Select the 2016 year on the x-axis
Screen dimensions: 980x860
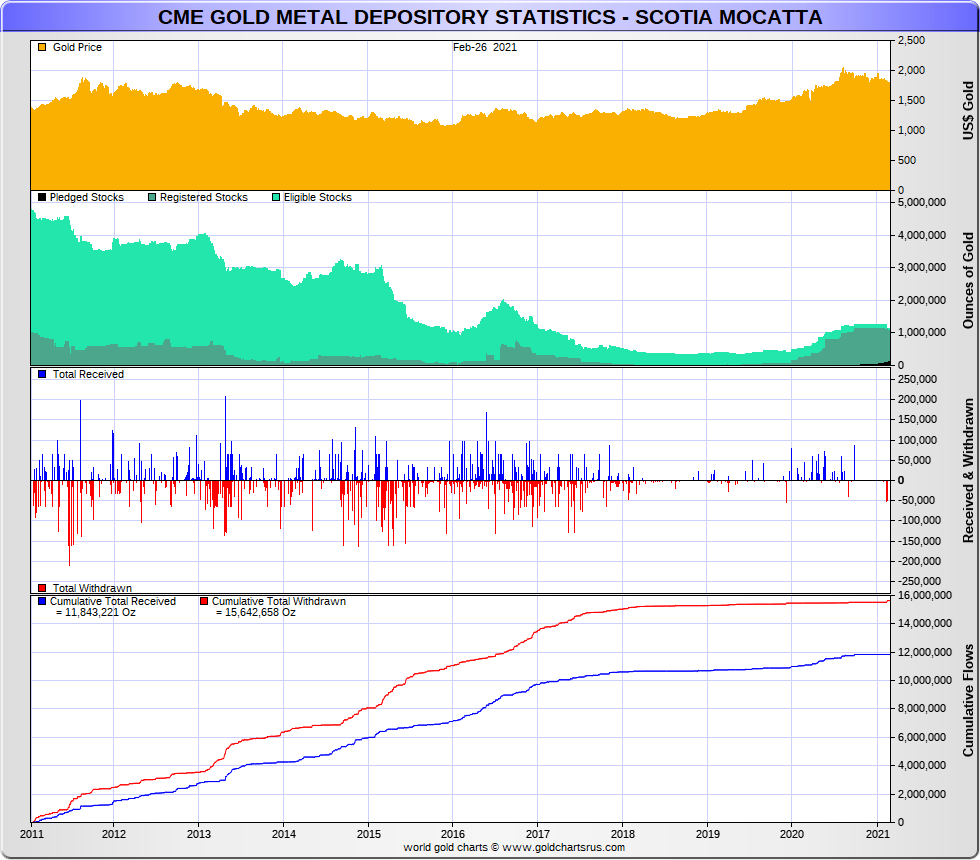click(x=453, y=834)
